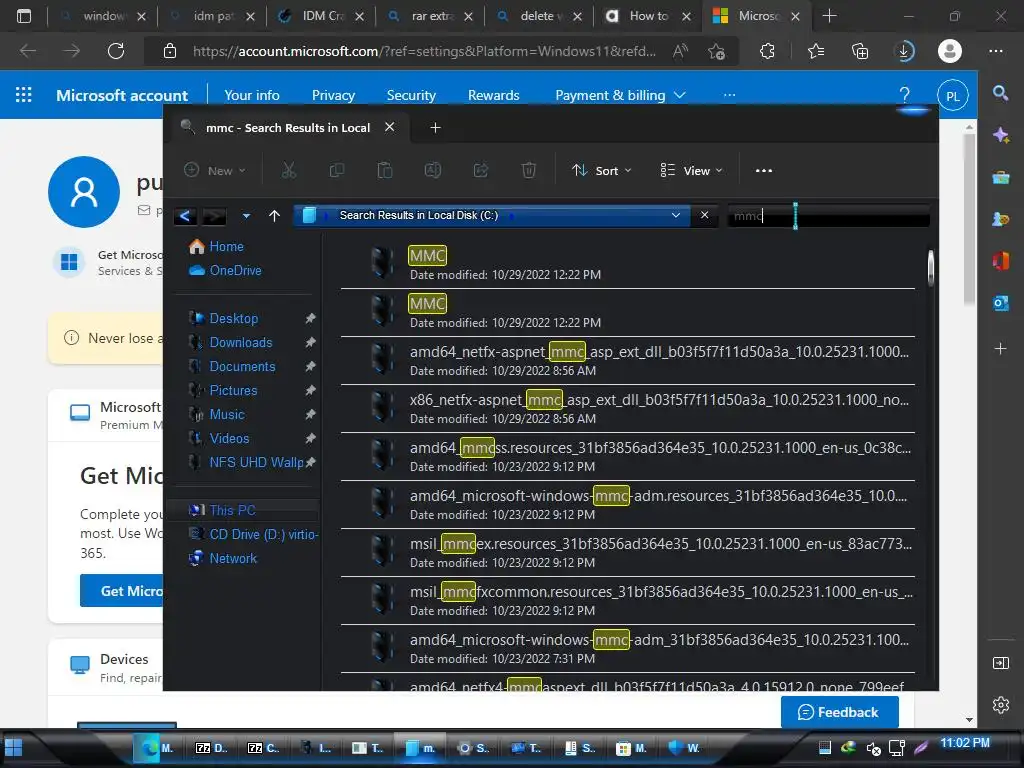Show more Microsoft account navigation items

tap(729, 95)
